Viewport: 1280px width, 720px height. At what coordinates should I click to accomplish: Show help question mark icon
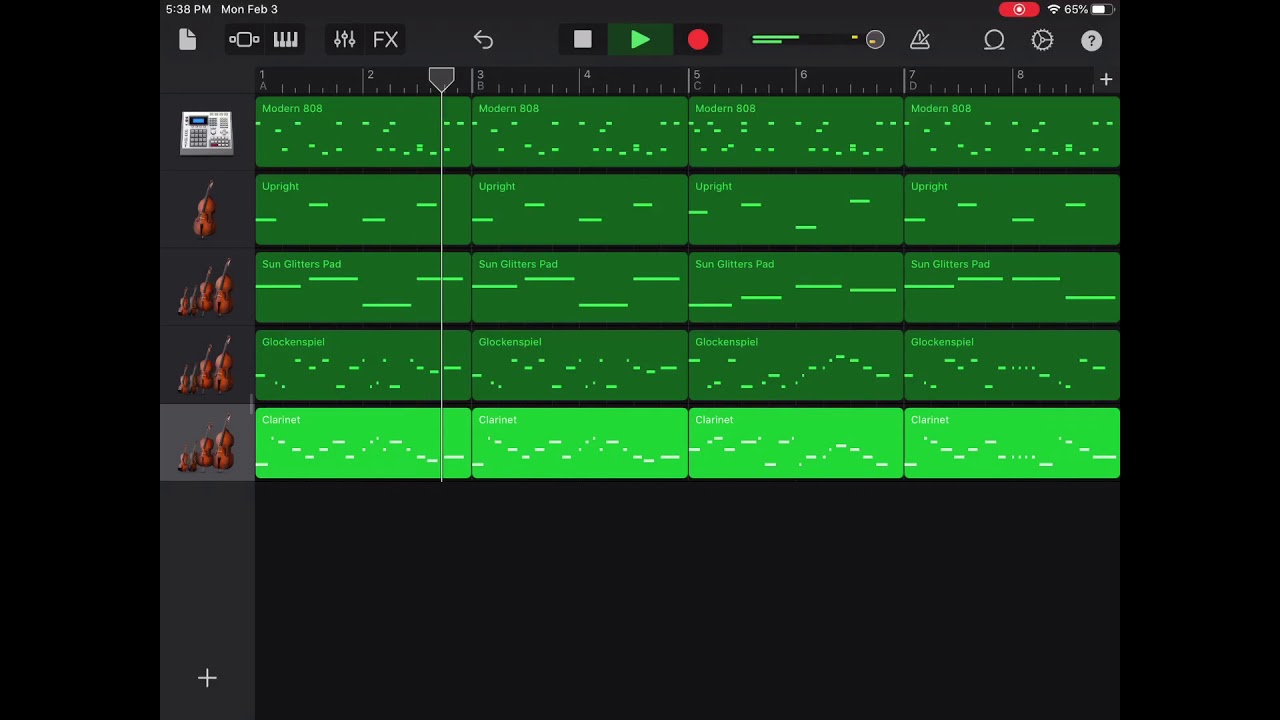[1091, 40]
